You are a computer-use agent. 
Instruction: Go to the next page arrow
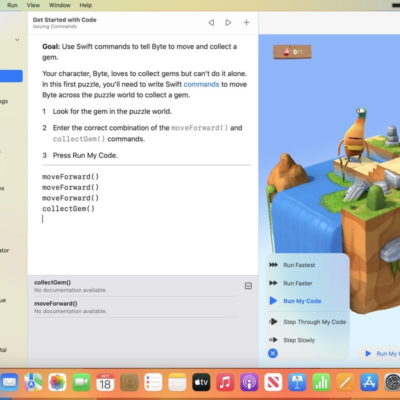pyautogui.click(x=228, y=23)
